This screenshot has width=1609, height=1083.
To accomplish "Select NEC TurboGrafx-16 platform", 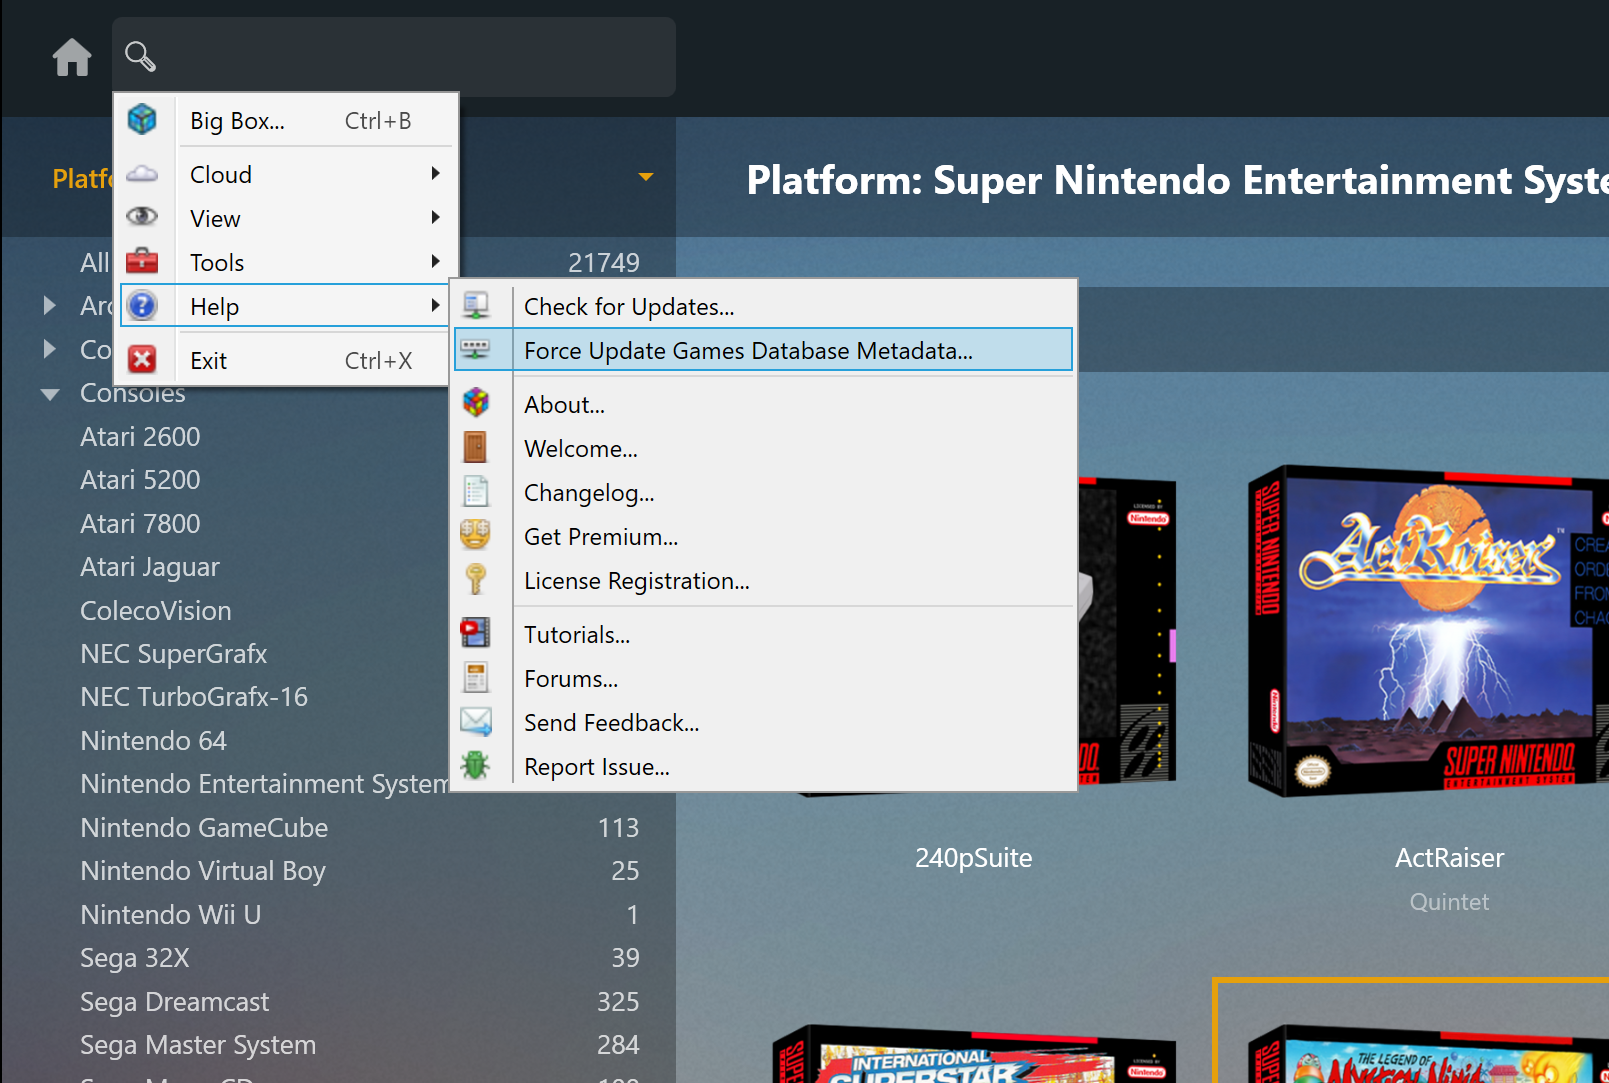I will point(194,697).
